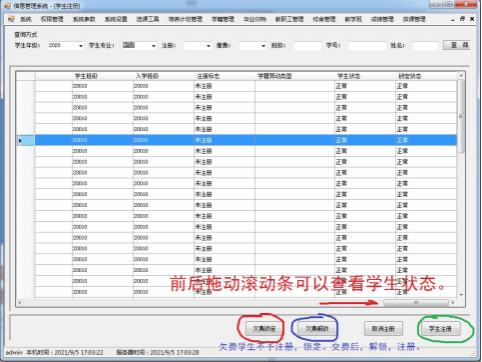Restore the 学生注册 child window
Screen dimensions: 482x362
click(462, 19)
